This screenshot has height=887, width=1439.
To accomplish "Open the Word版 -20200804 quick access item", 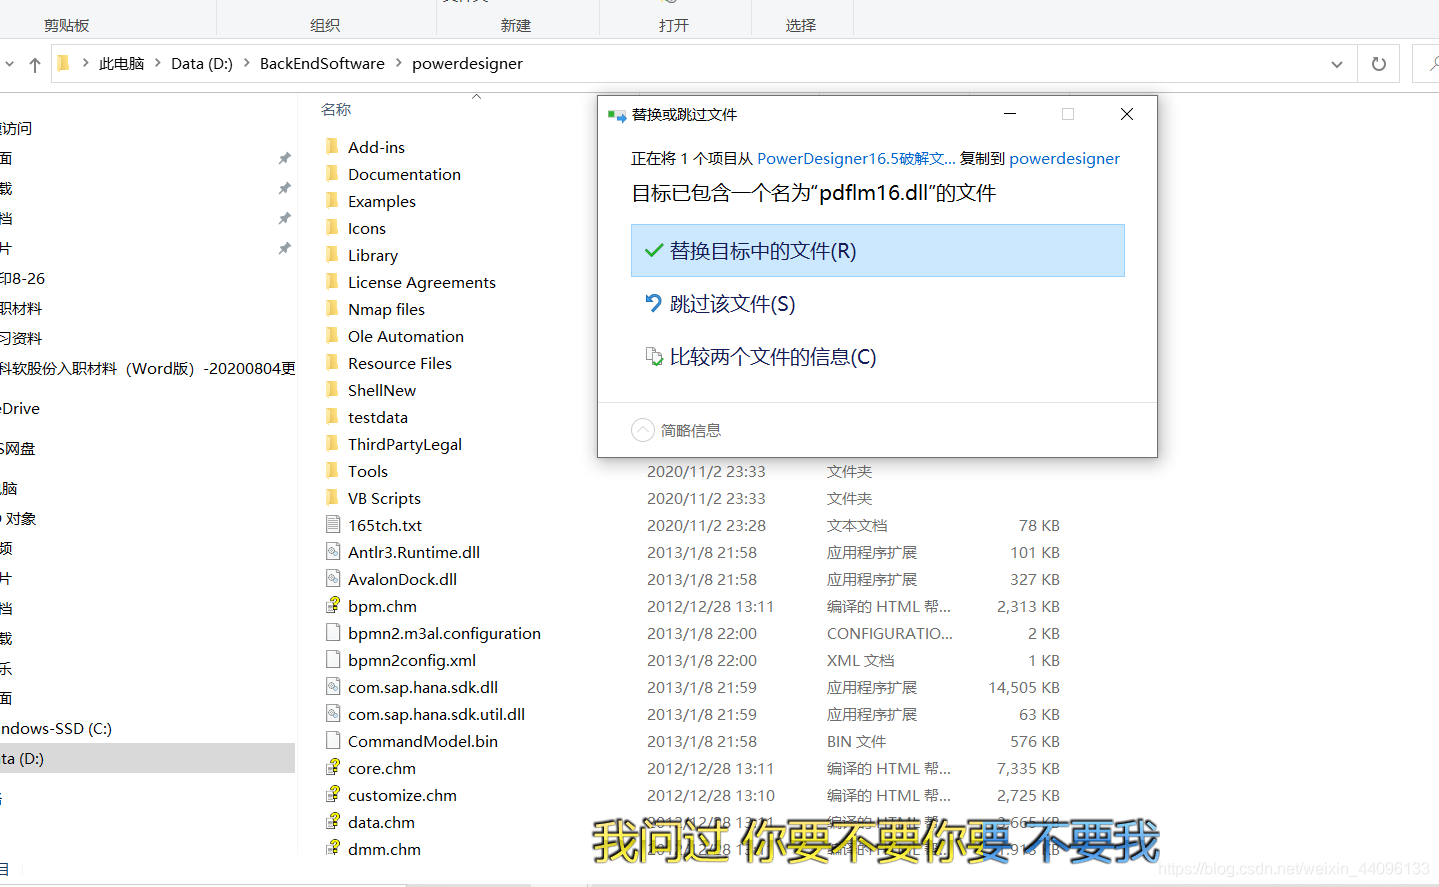I will click(x=148, y=368).
